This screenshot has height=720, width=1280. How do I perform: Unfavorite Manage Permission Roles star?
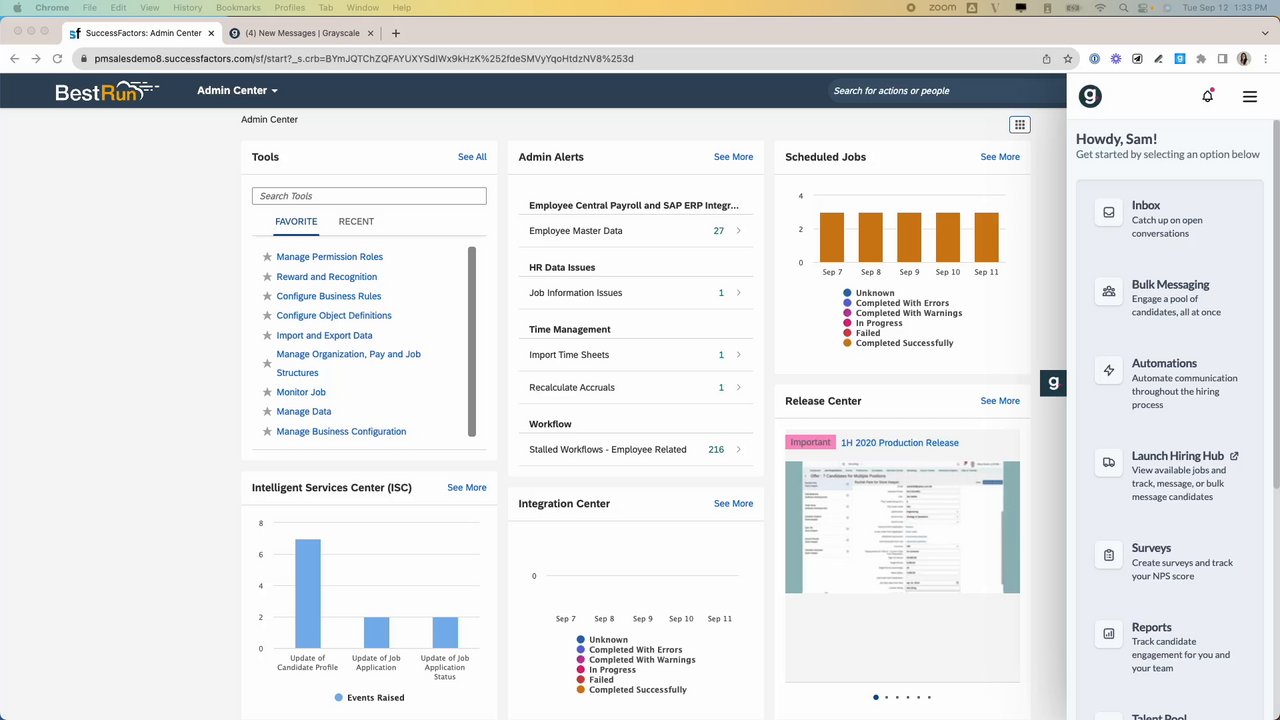267,257
